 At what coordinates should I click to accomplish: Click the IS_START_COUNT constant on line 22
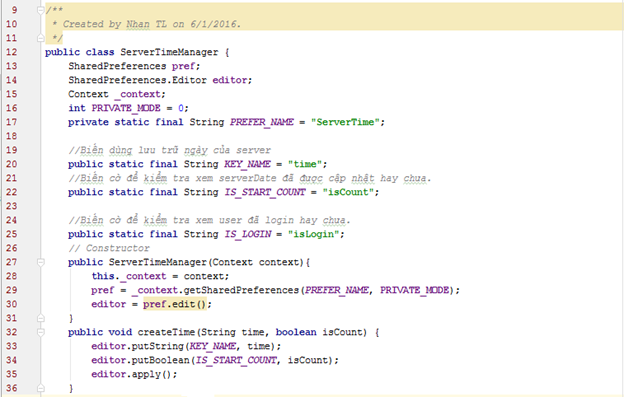pos(265,192)
